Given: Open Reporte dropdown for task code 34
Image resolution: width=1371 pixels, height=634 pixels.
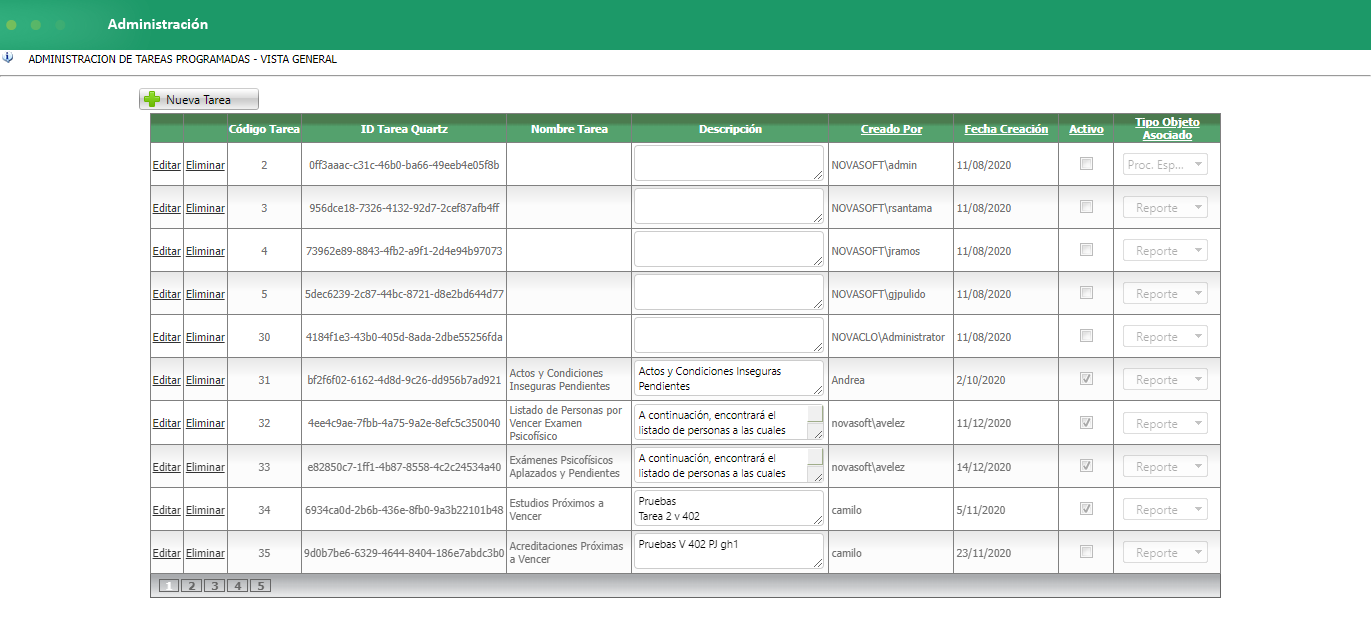Looking at the screenshot, I should [x=1165, y=510].
